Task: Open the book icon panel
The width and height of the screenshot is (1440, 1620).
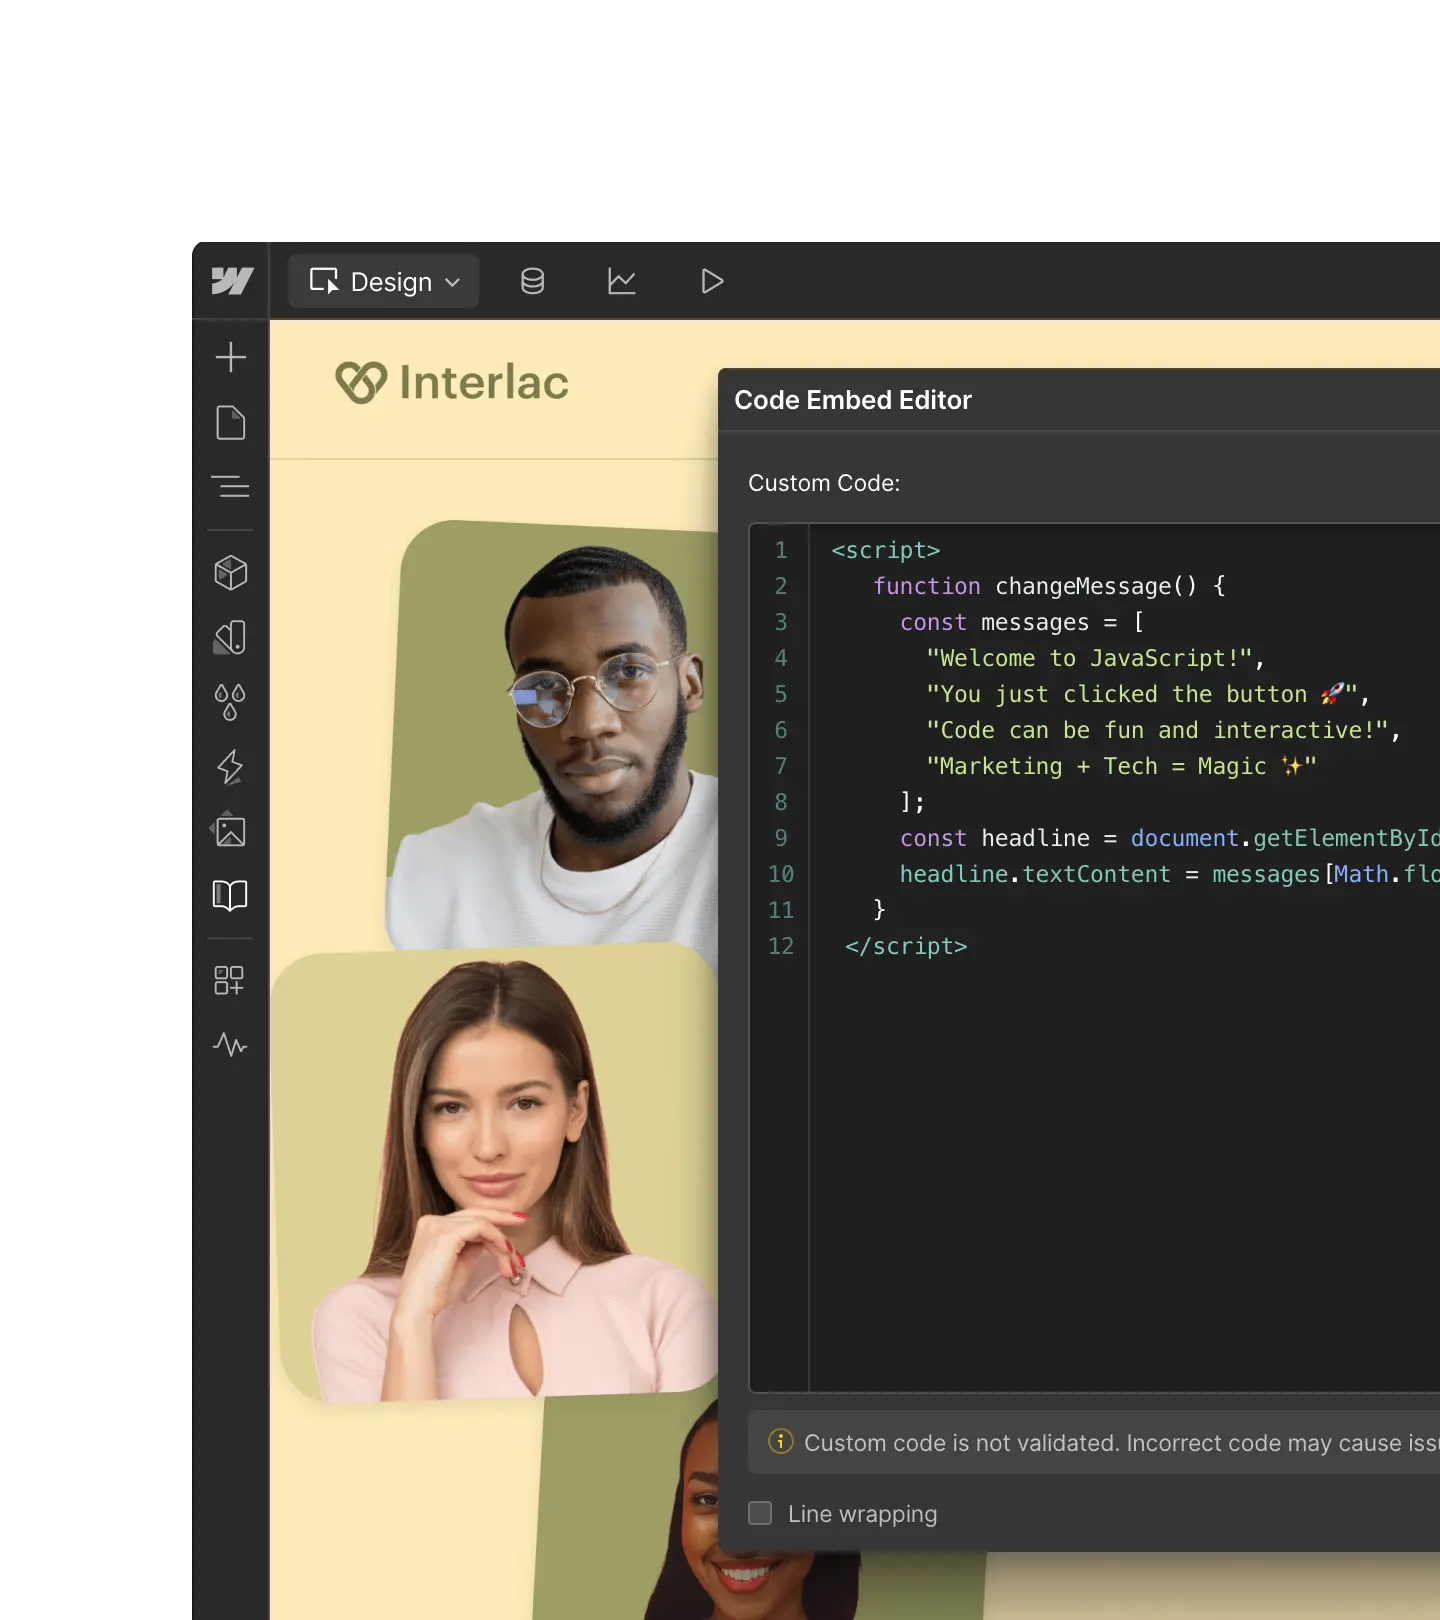Action: coord(231,895)
